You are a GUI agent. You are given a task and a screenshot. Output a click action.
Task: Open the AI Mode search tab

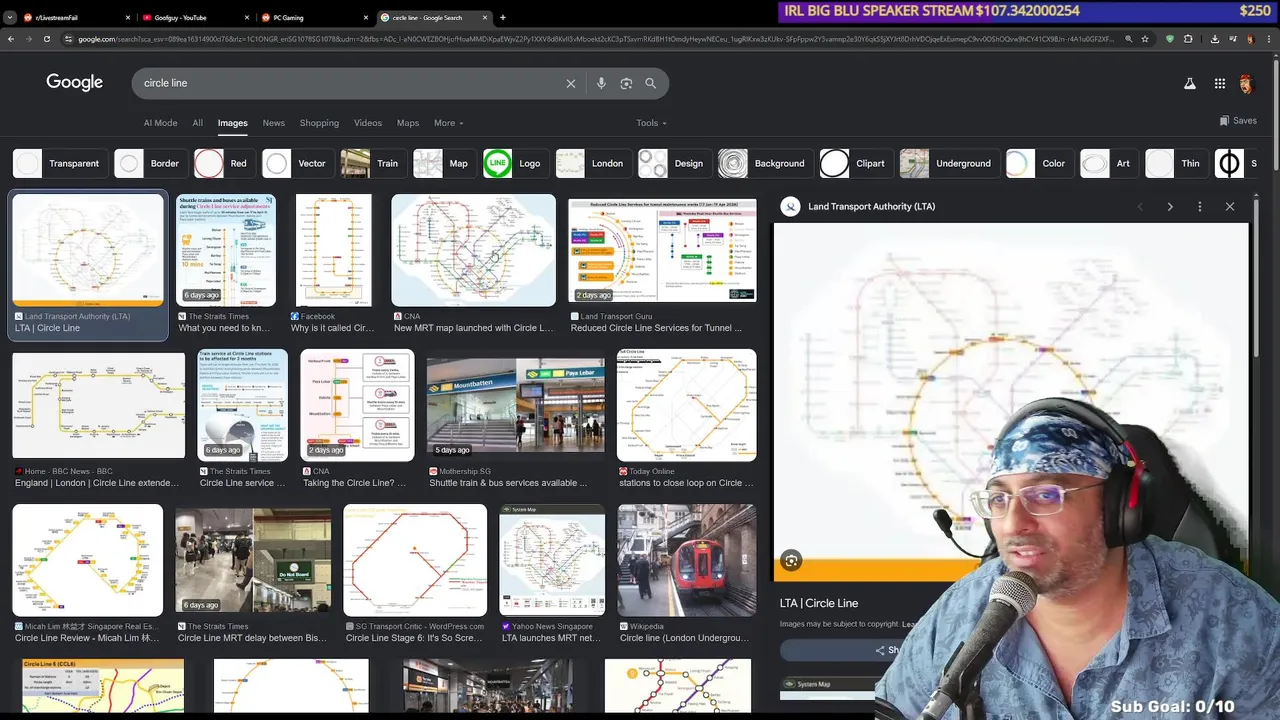pyautogui.click(x=160, y=123)
